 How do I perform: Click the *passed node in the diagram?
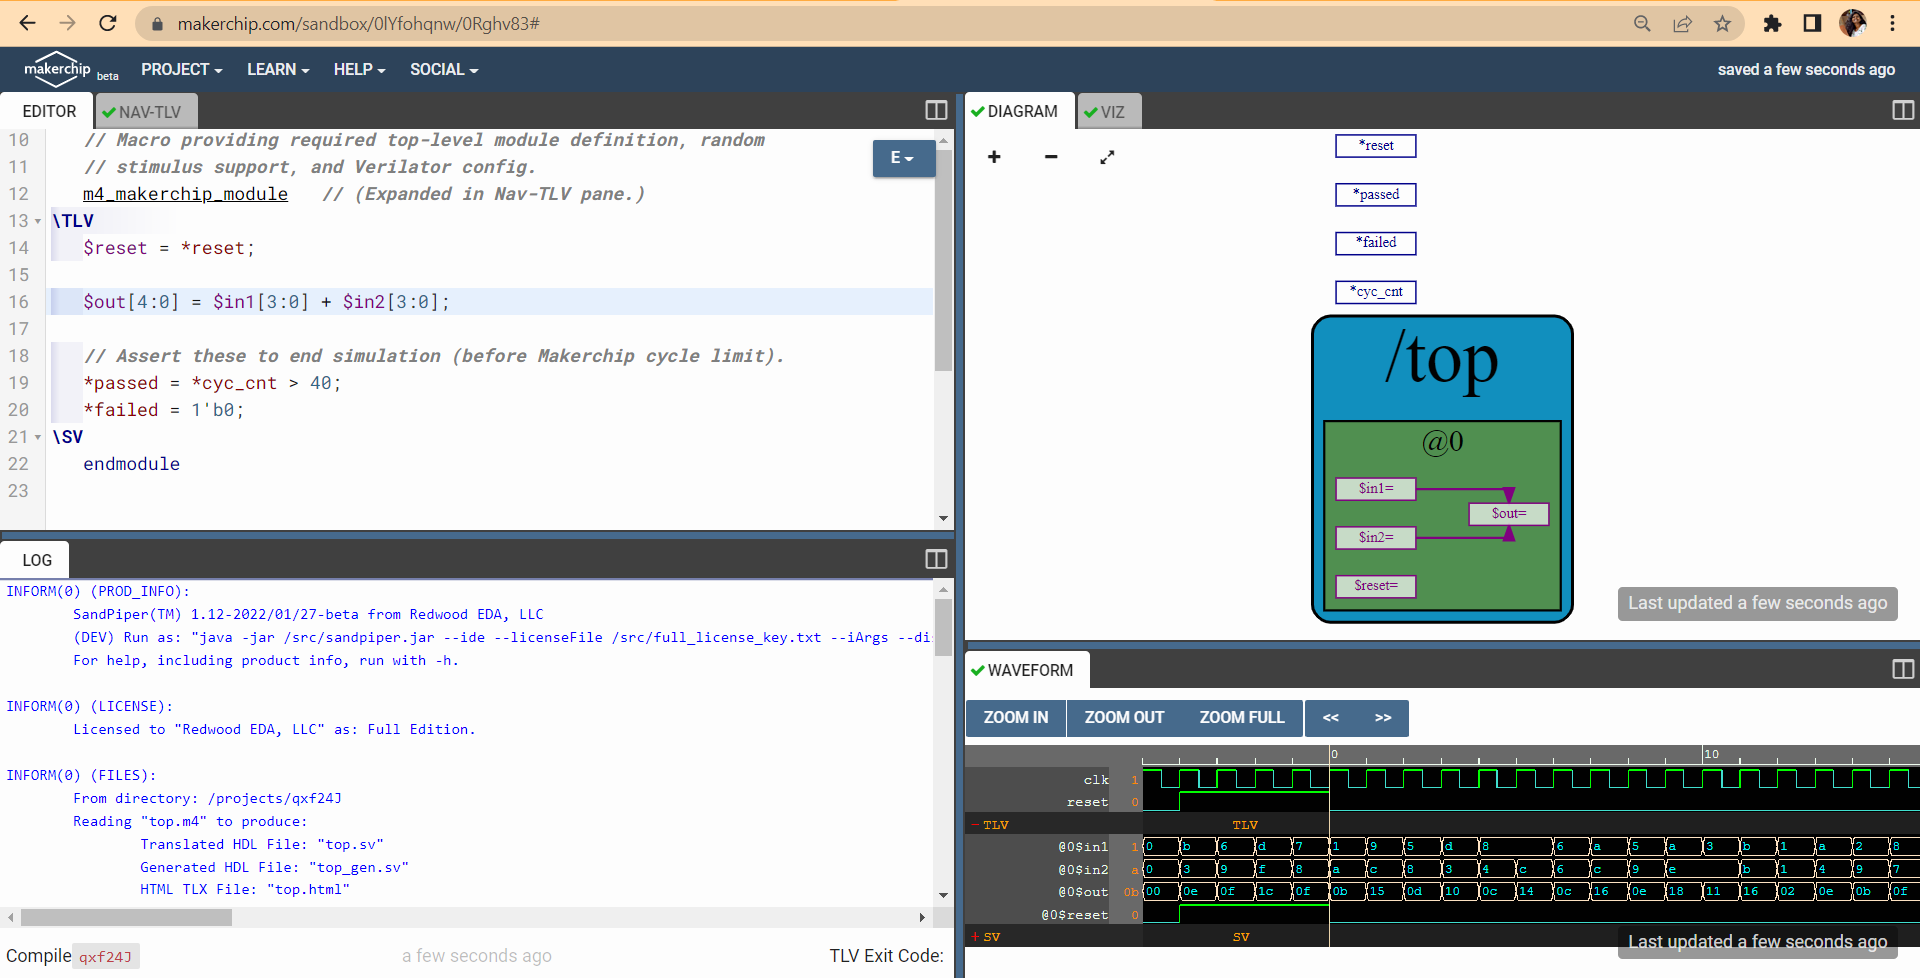tap(1376, 195)
